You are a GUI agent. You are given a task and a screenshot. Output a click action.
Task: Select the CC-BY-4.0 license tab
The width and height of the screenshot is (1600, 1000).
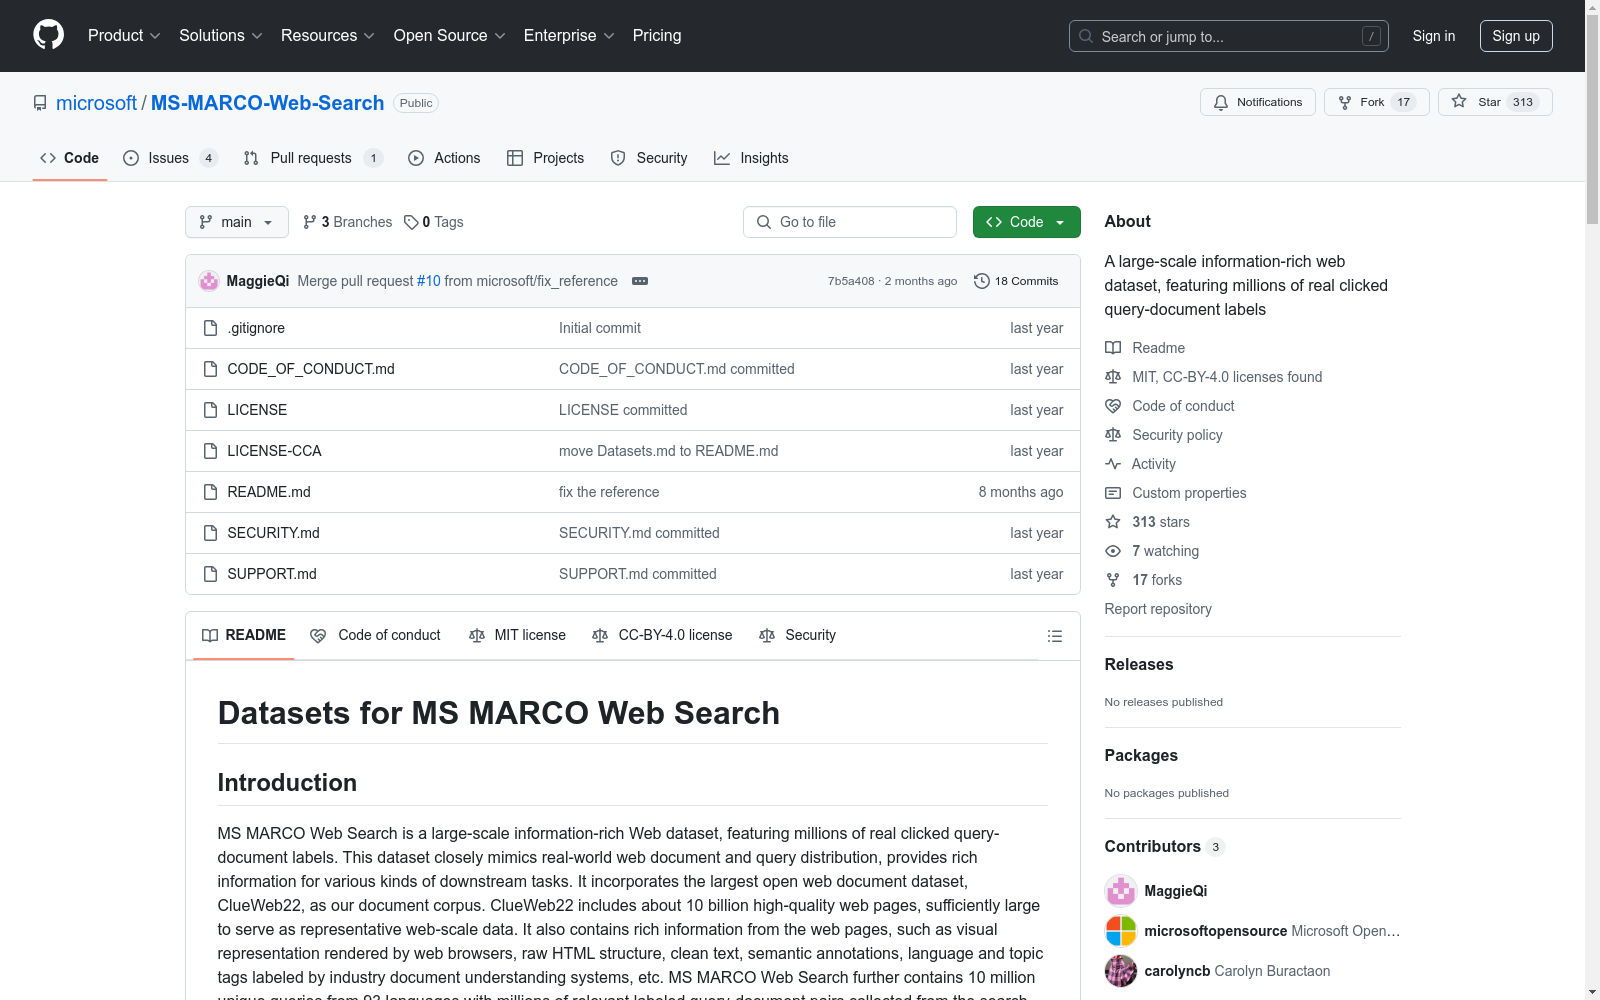click(x=662, y=636)
